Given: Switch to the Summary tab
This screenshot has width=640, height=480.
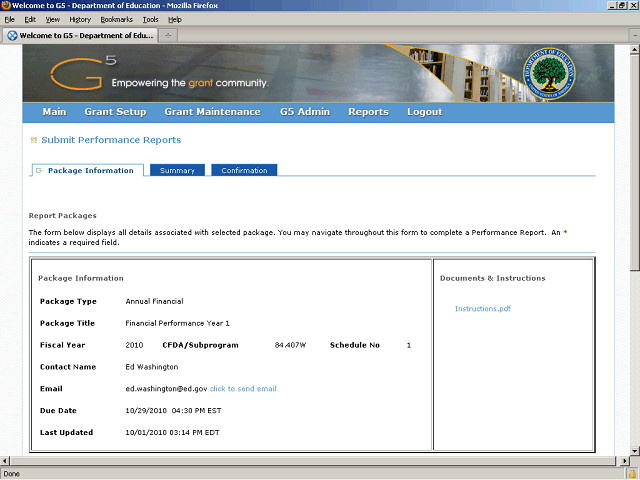Looking at the screenshot, I should pos(177,170).
